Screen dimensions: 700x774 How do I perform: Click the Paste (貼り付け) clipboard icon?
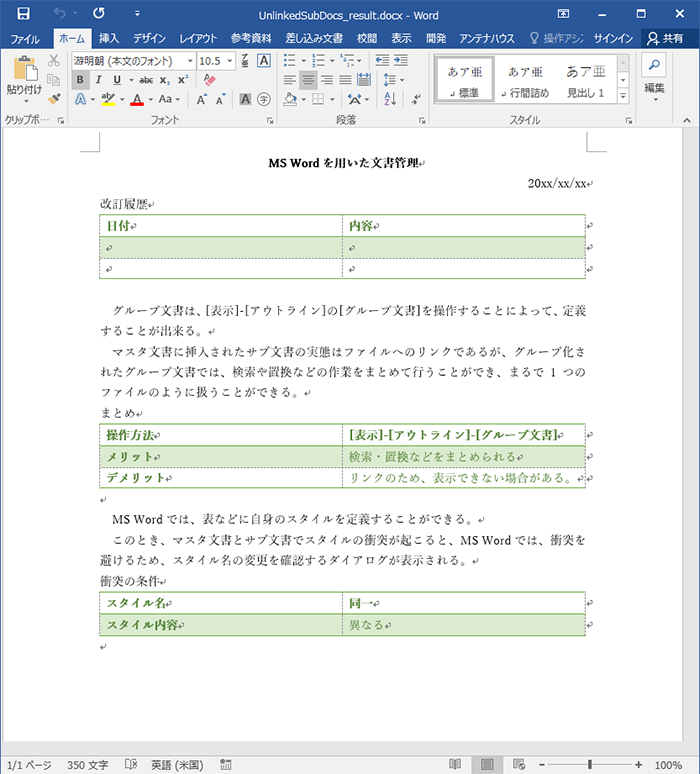[24, 73]
